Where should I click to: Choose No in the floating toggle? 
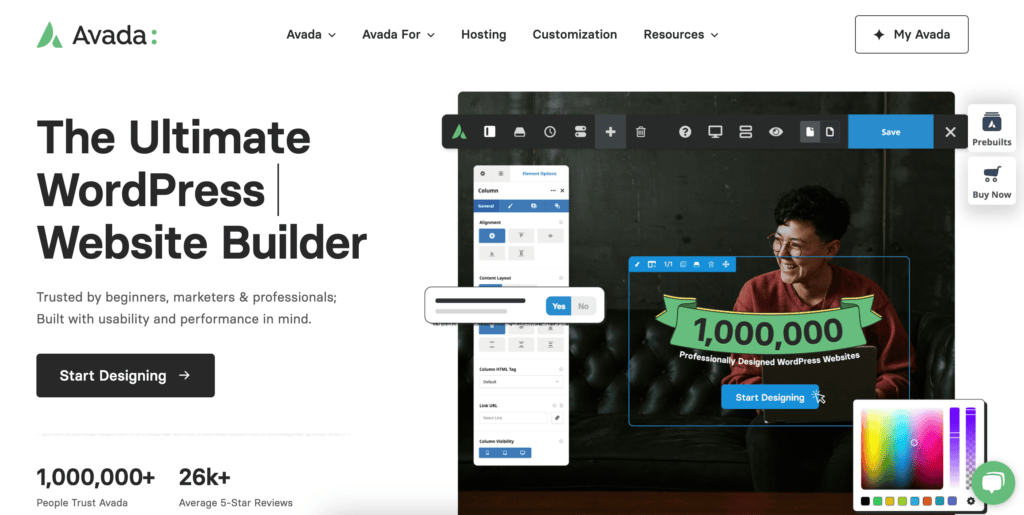tap(583, 305)
